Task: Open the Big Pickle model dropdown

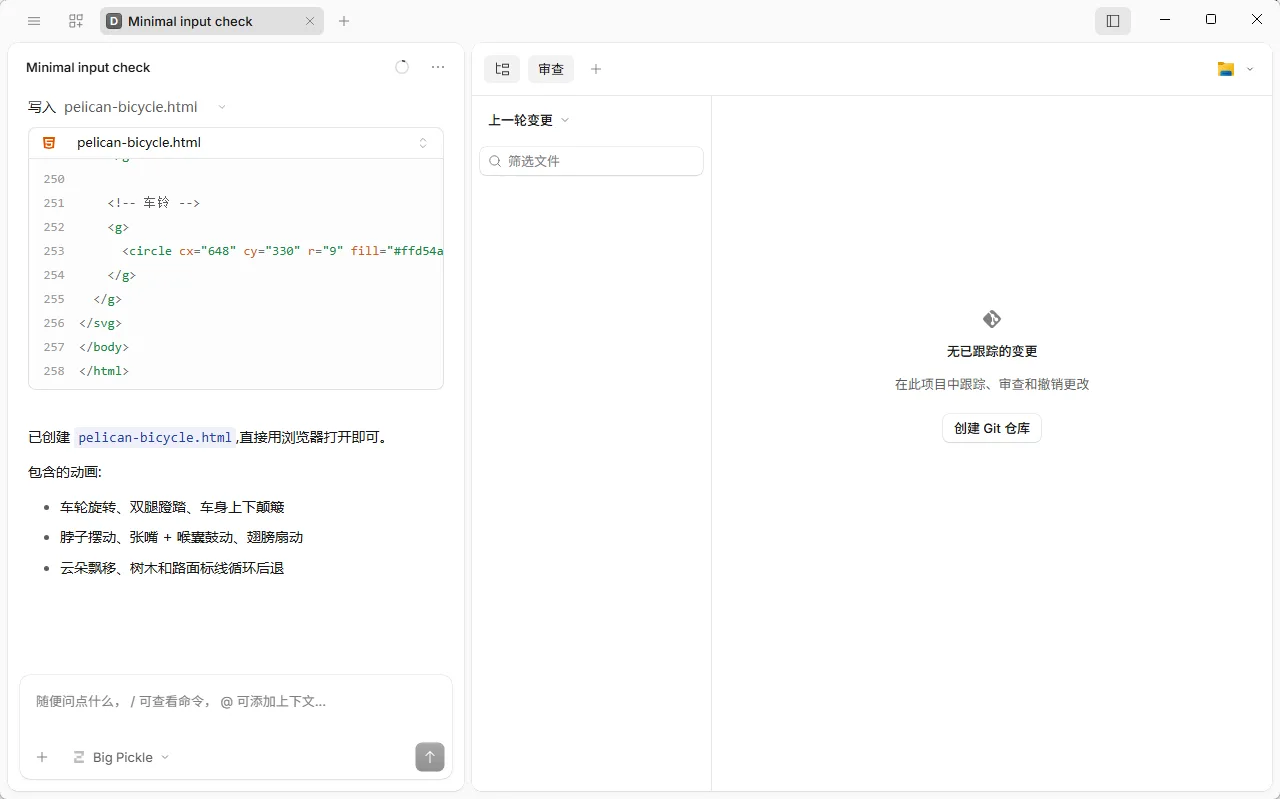Action: 121,757
